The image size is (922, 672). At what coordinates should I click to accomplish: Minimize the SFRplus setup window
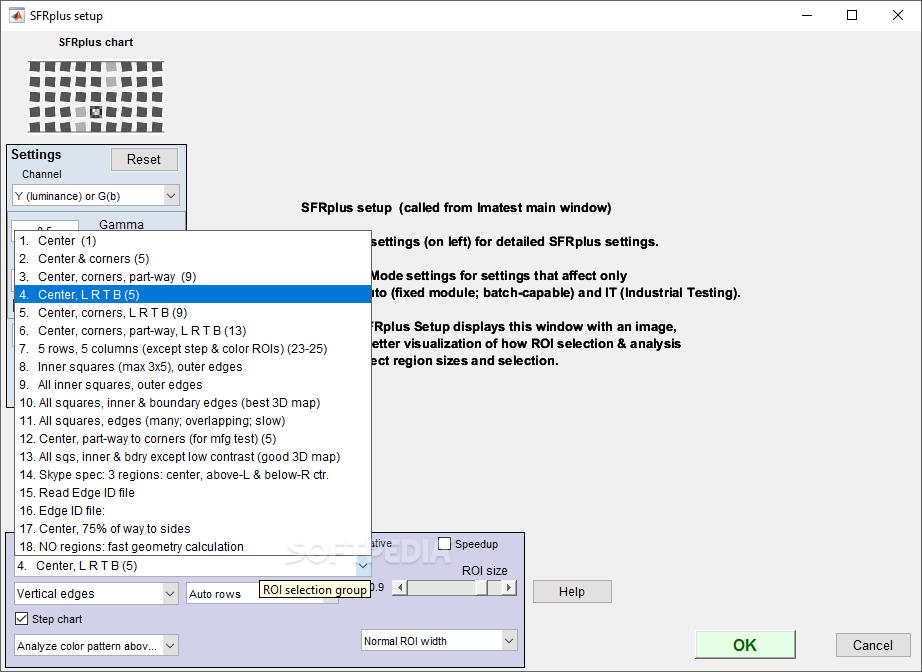(x=807, y=15)
